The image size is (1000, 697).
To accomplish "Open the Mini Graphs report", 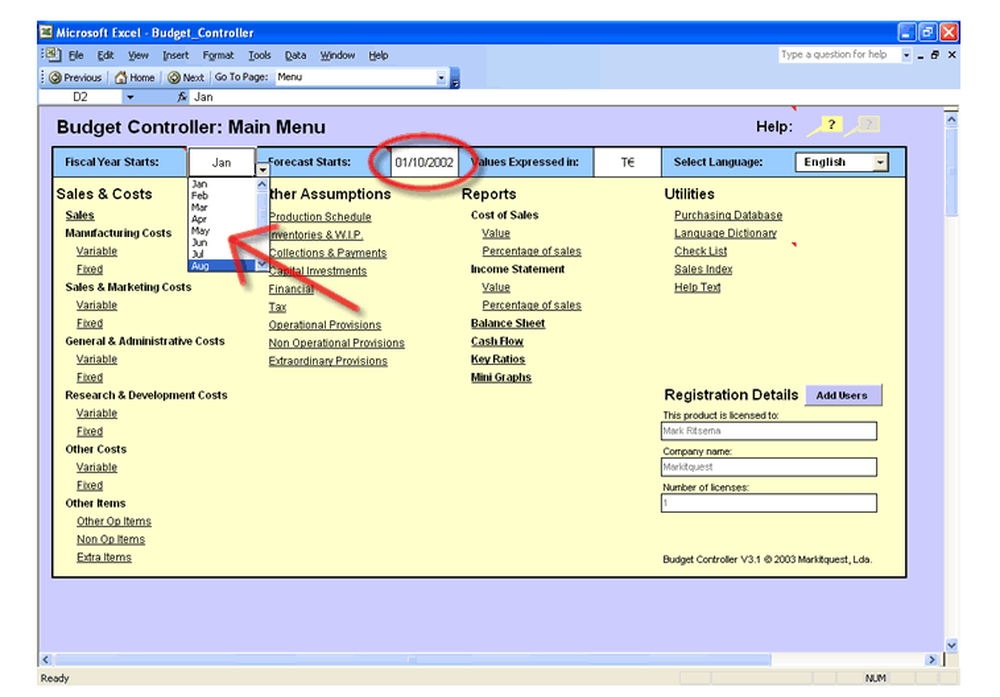I will [501, 378].
